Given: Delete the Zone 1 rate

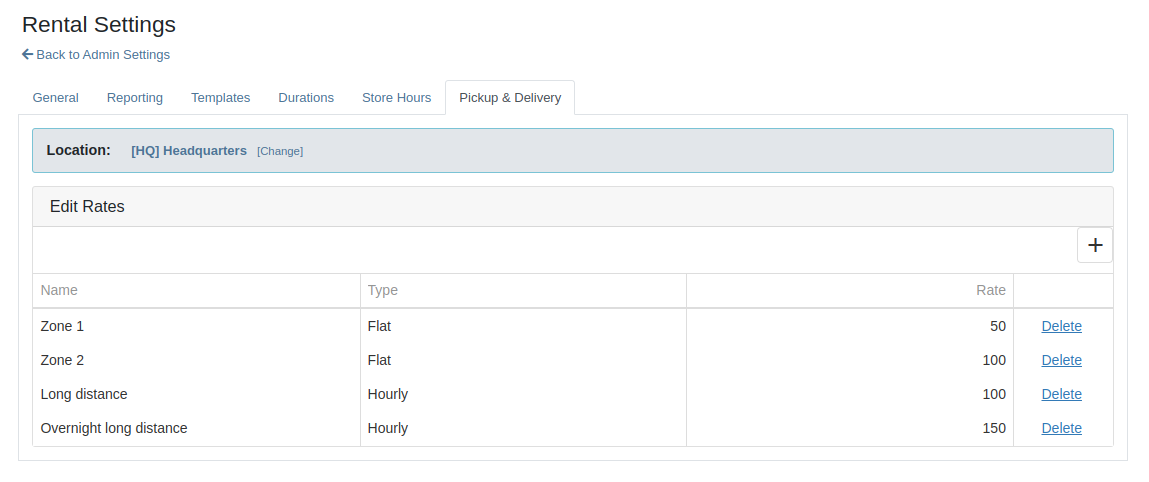Looking at the screenshot, I should (x=1061, y=326).
